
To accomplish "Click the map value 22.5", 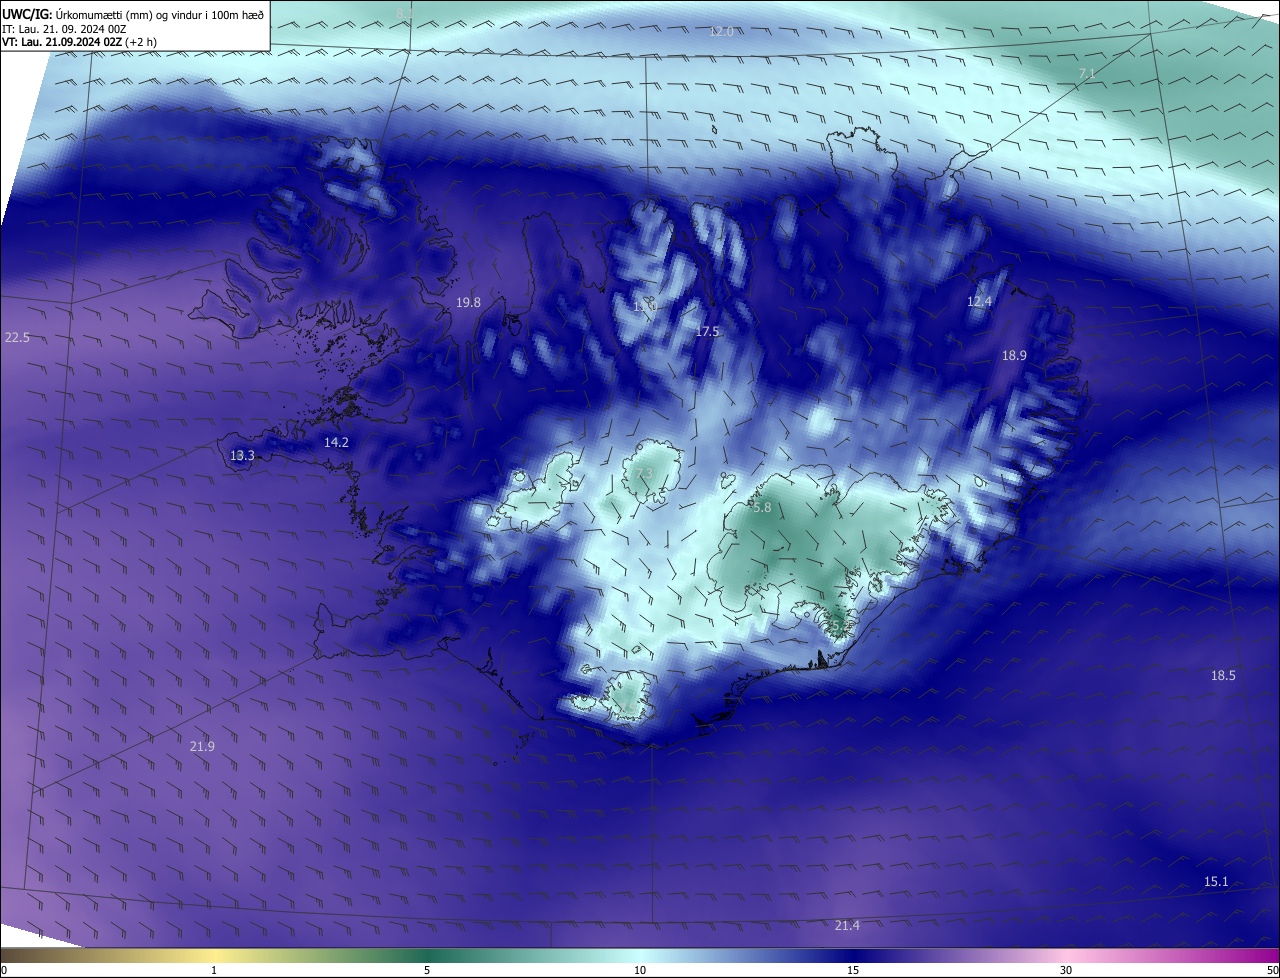I will (17, 338).
